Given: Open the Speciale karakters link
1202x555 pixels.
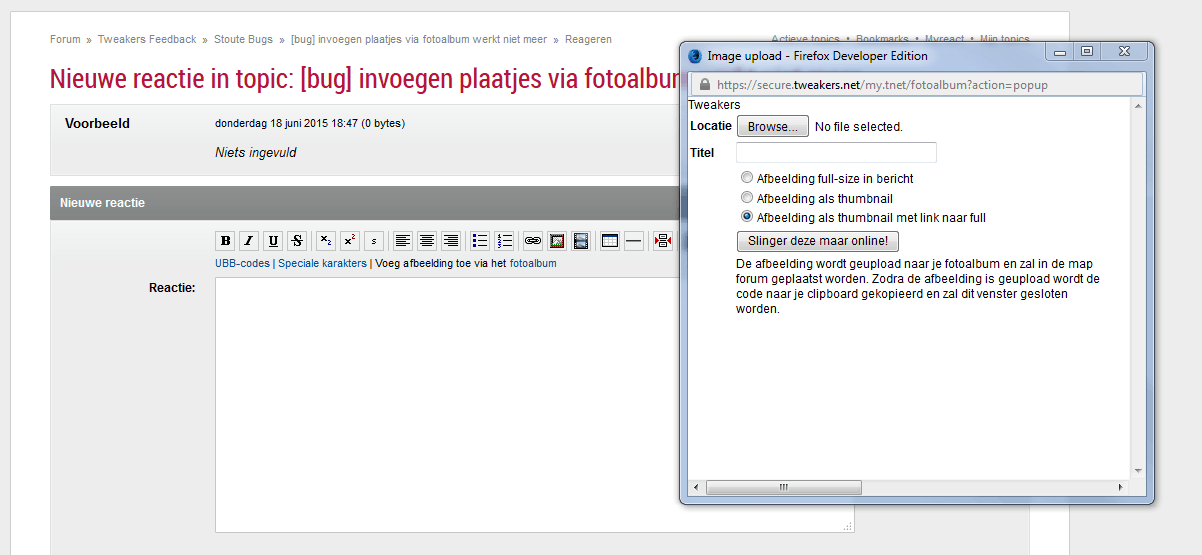Looking at the screenshot, I should point(322,264).
